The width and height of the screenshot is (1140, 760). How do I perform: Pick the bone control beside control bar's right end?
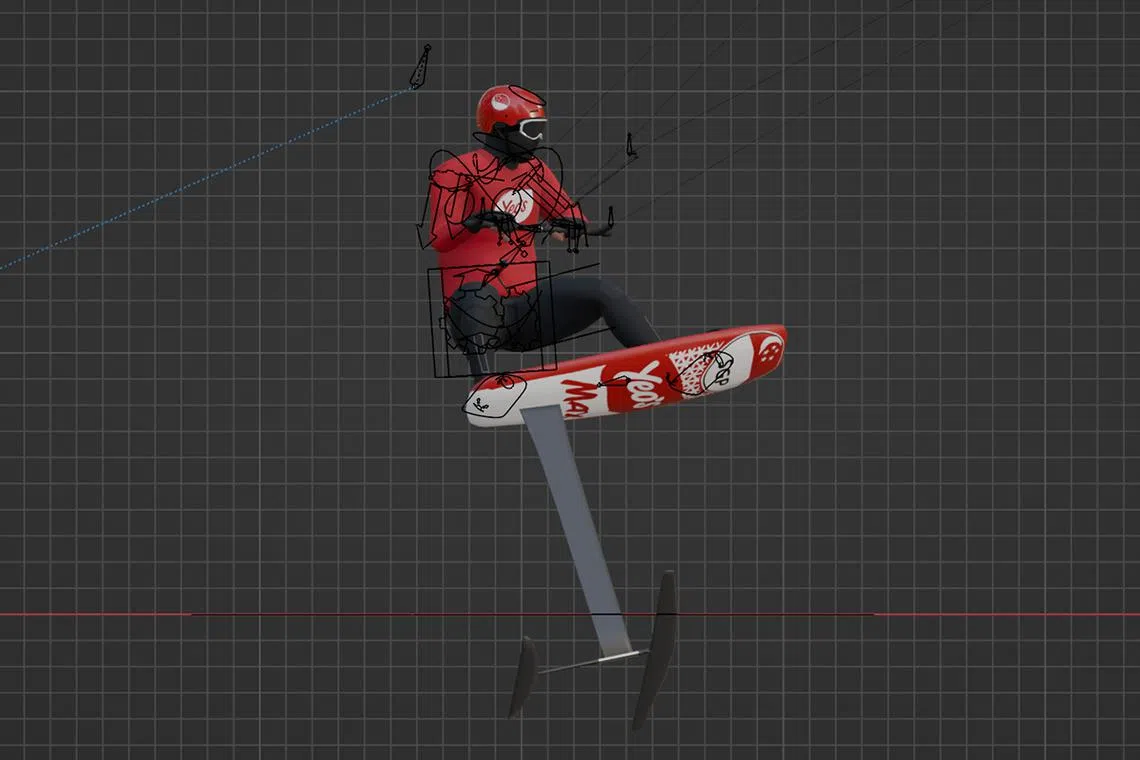[x=610, y=217]
